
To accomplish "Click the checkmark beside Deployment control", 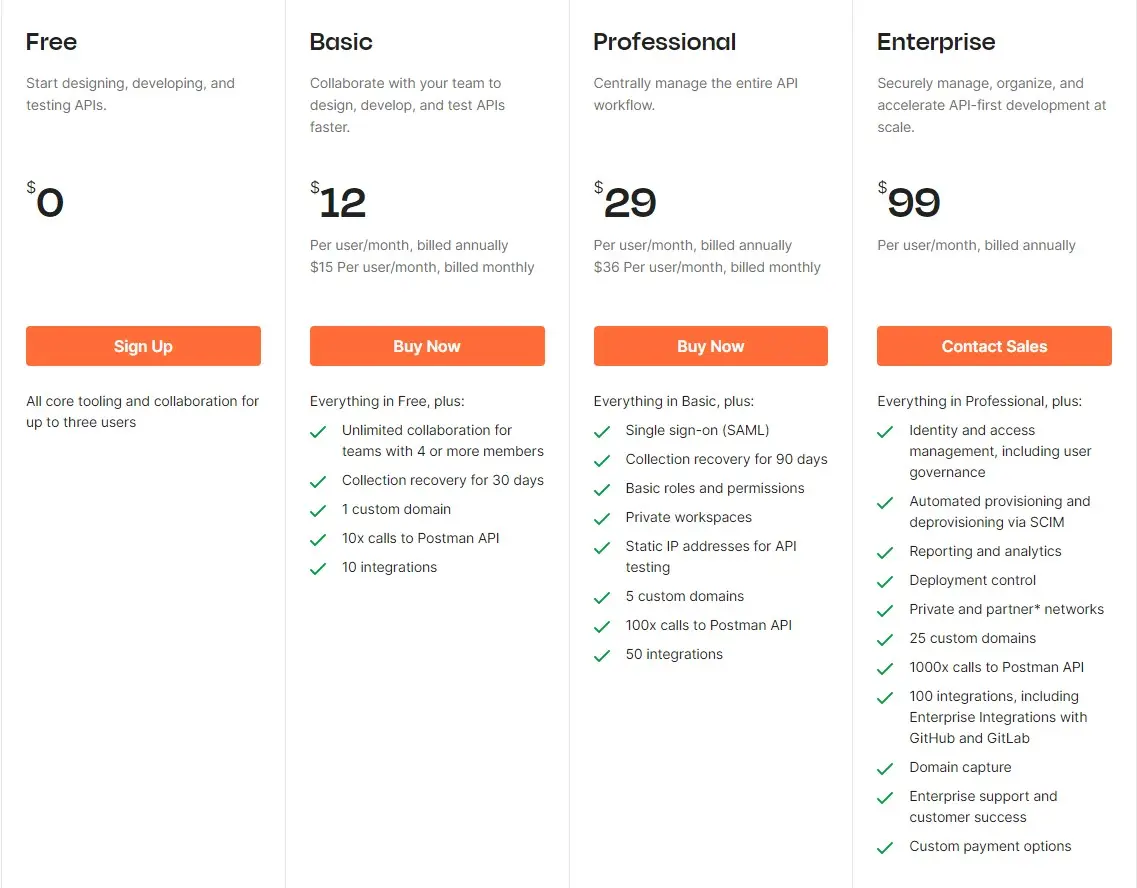I will click(x=885, y=582).
